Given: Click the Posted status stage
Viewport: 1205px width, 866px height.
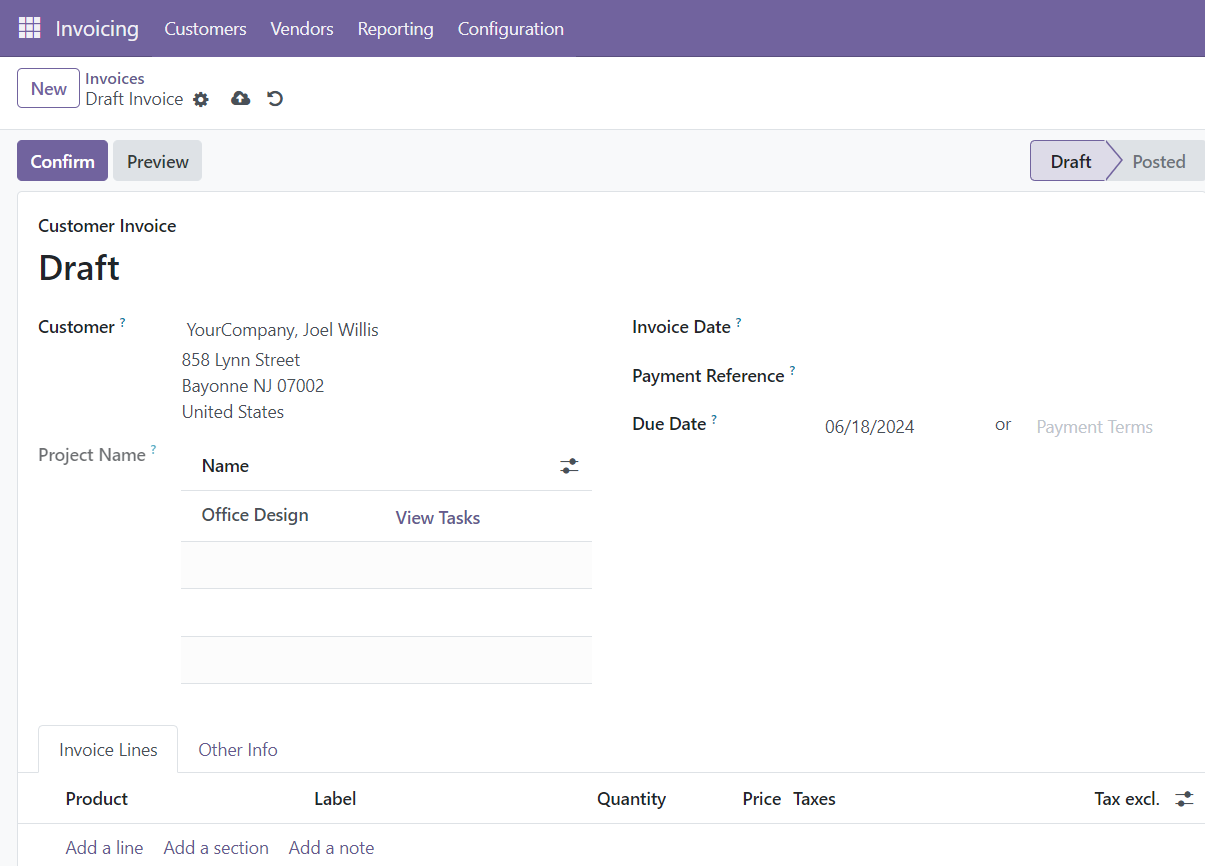Looking at the screenshot, I should pos(1159,161).
